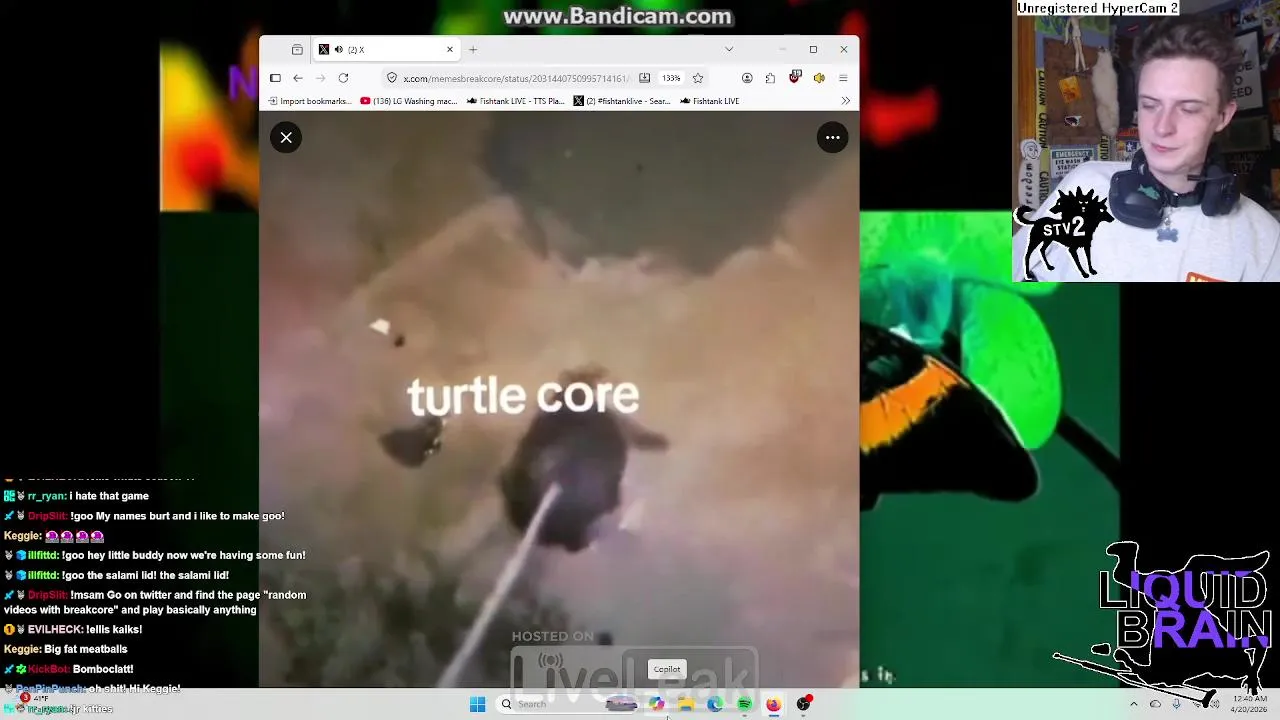The image size is (1280, 720).
Task: Bookmark this page with the star icon
Action: click(698, 78)
